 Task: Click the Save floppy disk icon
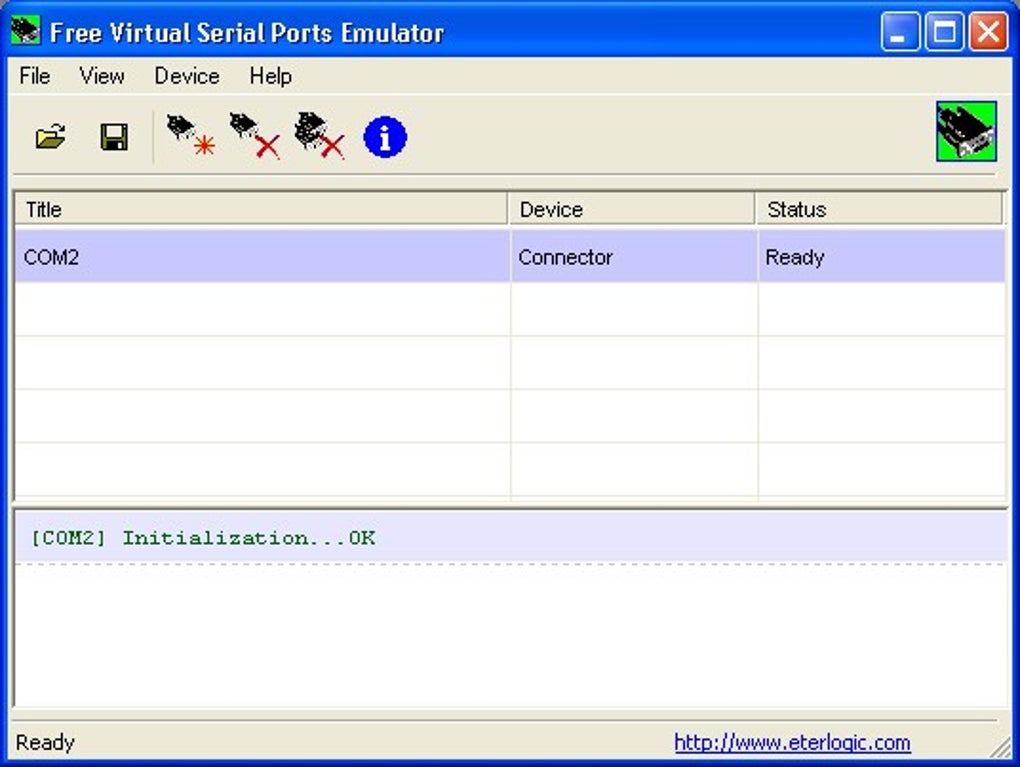click(114, 137)
